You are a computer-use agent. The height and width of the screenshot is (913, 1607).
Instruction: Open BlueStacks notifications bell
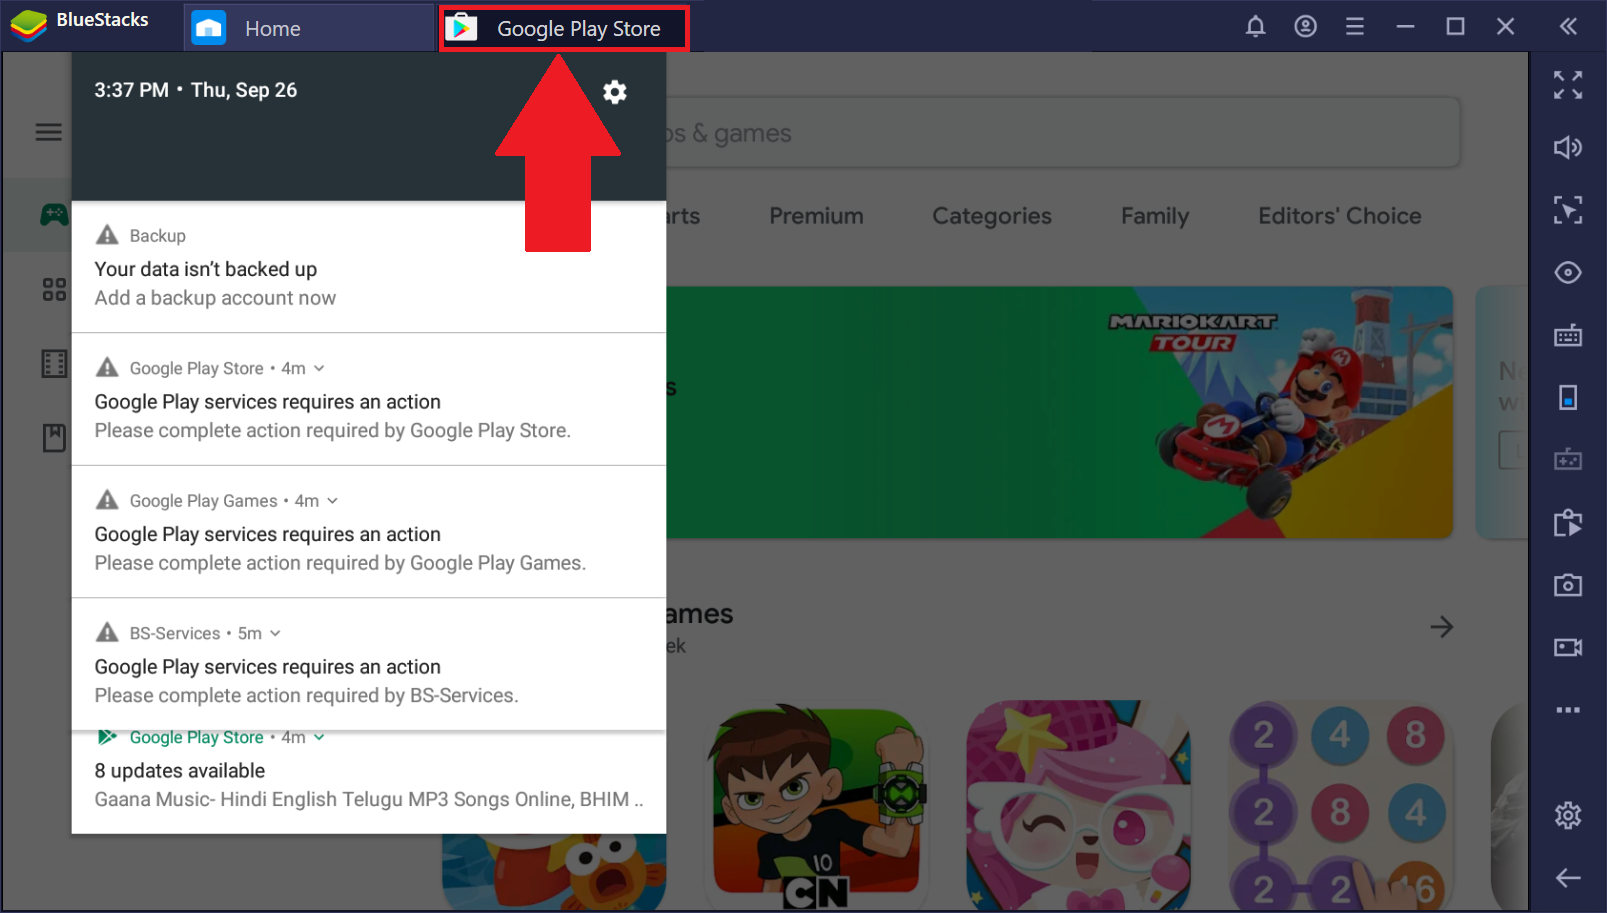tap(1255, 27)
